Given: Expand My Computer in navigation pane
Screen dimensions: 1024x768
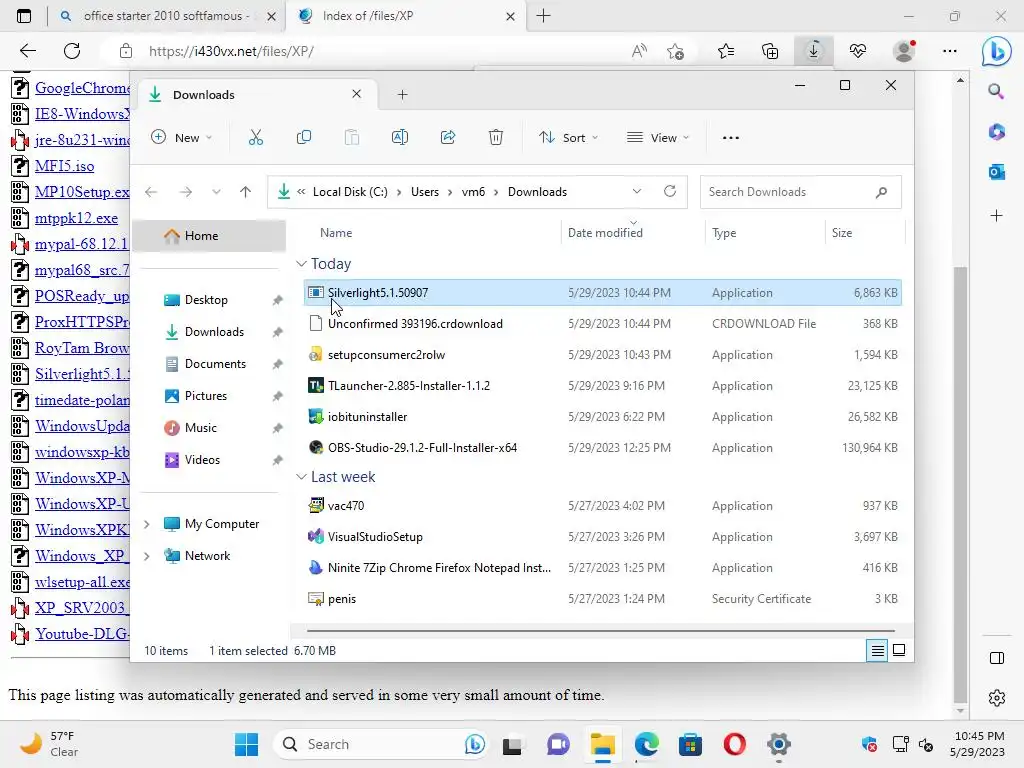Looking at the screenshot, I should (147, 524).
